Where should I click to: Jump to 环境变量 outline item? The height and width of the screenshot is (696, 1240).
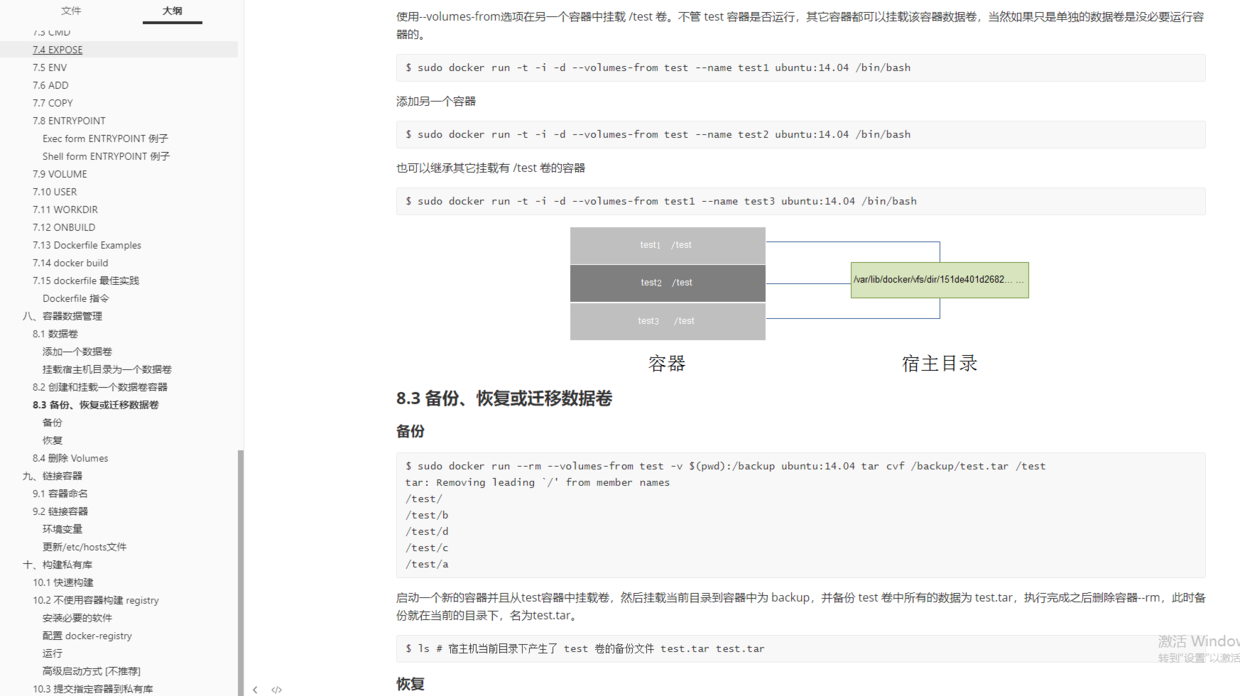pos(62,529)
